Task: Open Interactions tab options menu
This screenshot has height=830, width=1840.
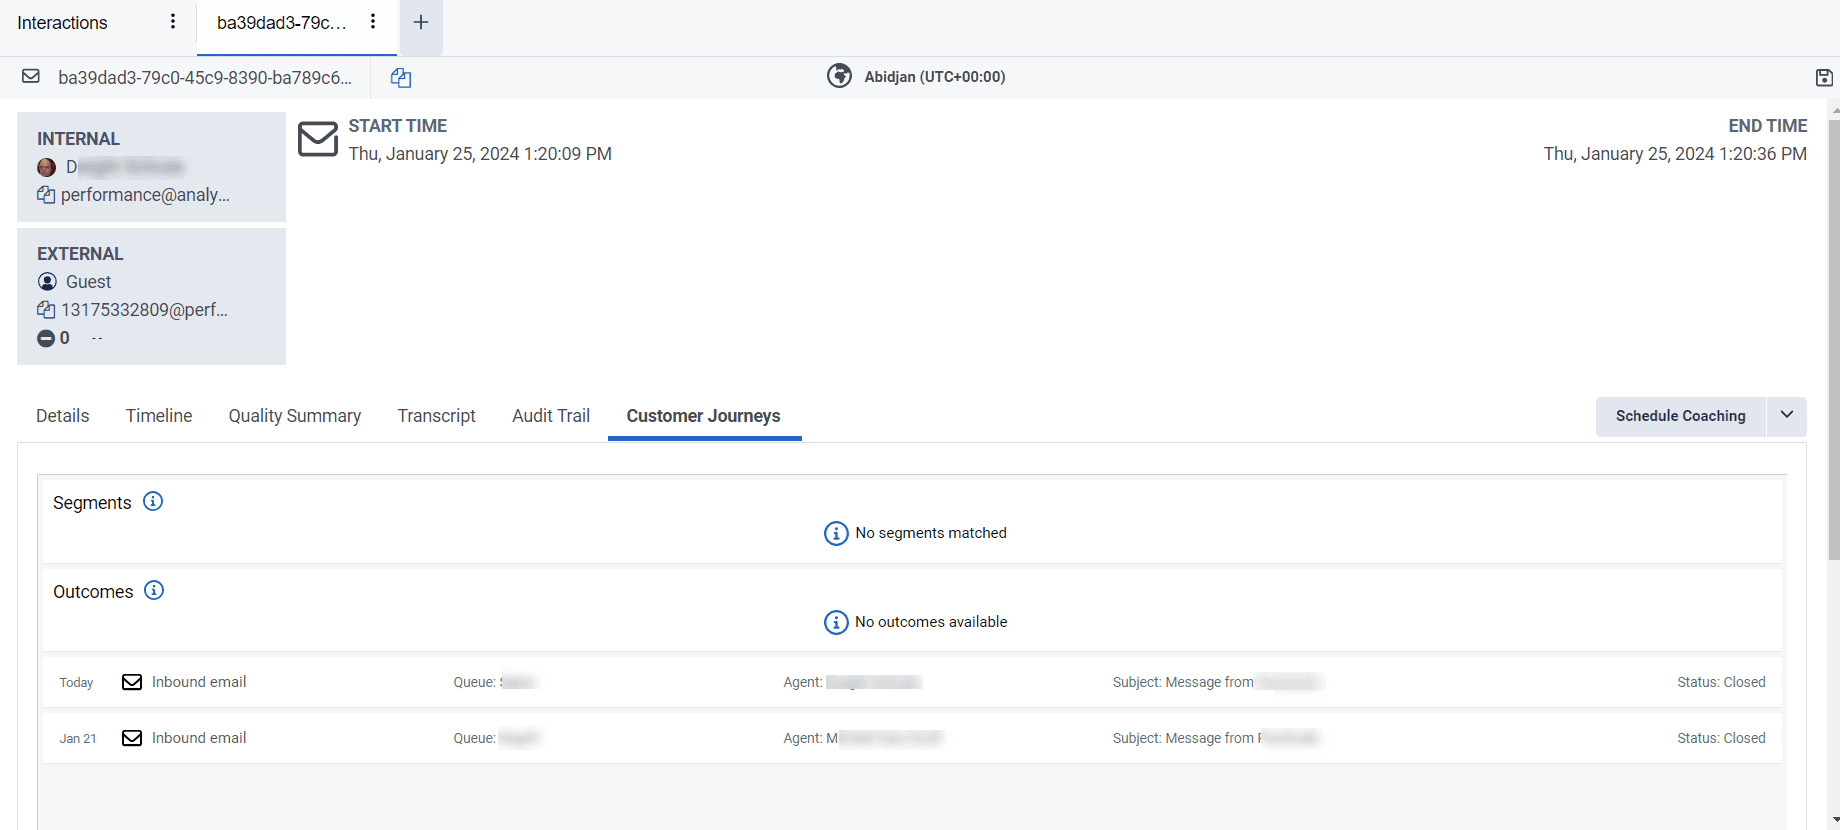Action: click(x=173, y=22)
